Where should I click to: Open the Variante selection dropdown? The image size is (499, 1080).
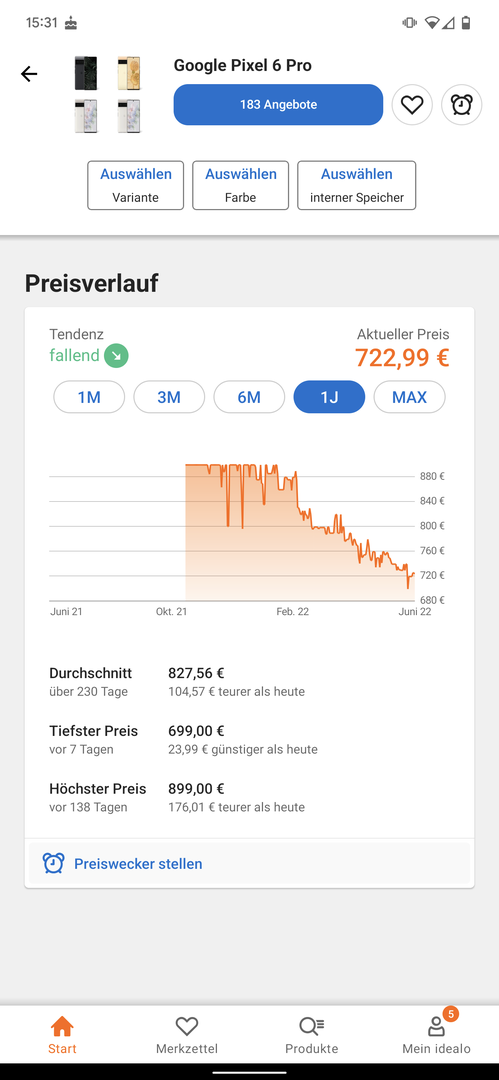point(136,185)
